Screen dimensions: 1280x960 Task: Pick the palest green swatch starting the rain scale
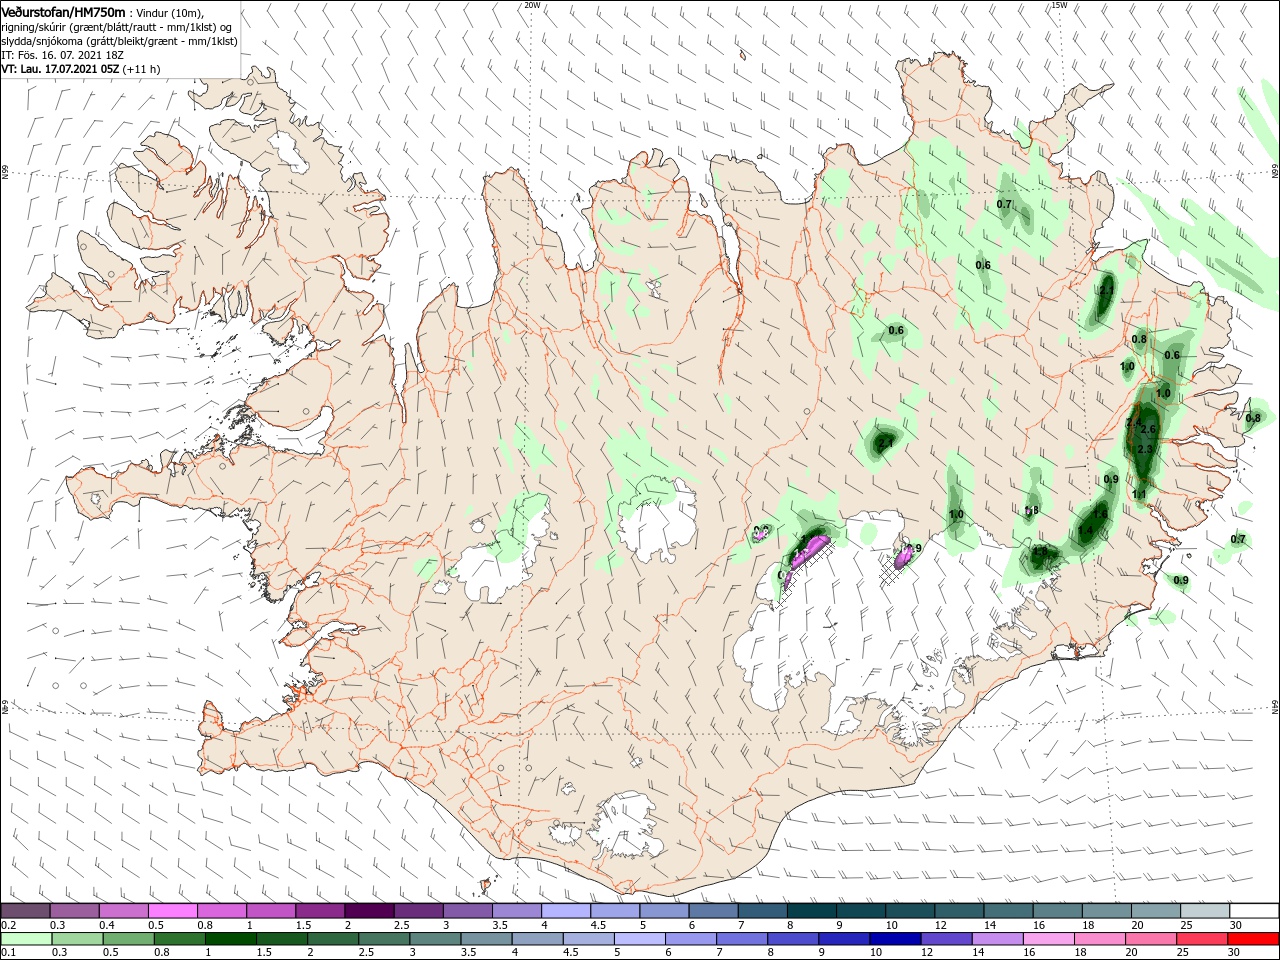pos(25,939)
